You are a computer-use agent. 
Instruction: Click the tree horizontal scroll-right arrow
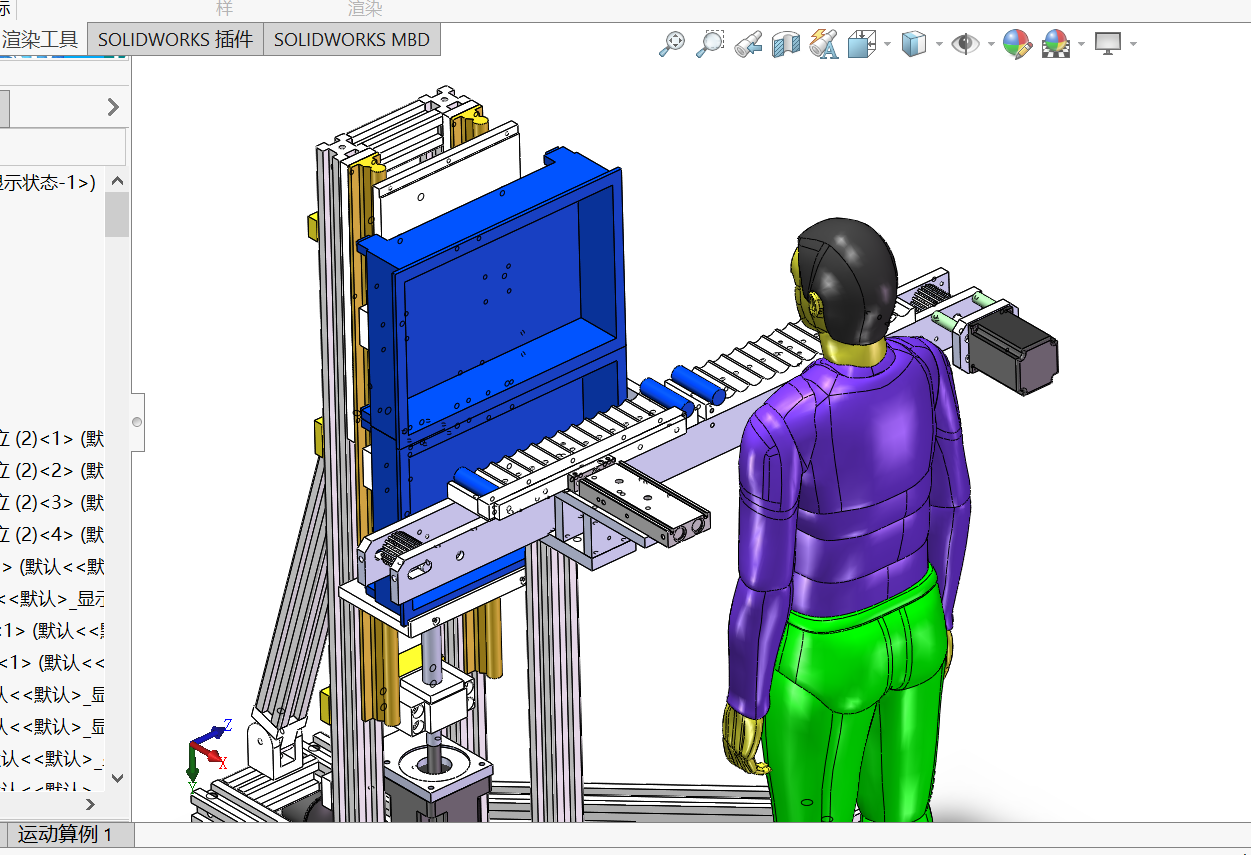point(90,803)
